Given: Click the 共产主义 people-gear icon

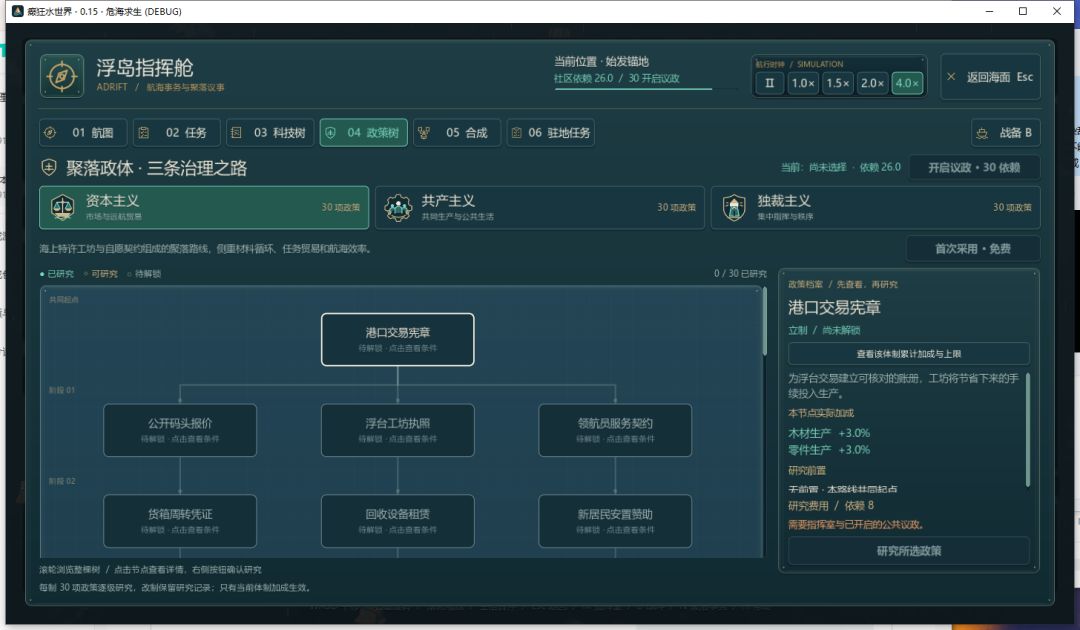Looking at the screenshot, I should point(398,207).
